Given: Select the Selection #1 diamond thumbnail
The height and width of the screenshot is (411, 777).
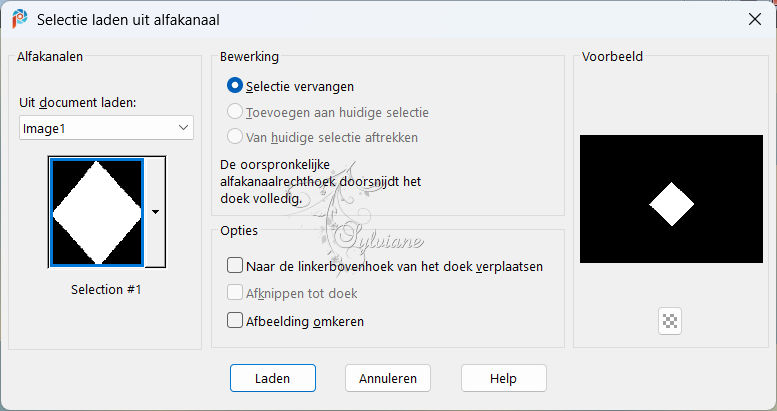Looking at the screenshot, I should click(97, 212).
